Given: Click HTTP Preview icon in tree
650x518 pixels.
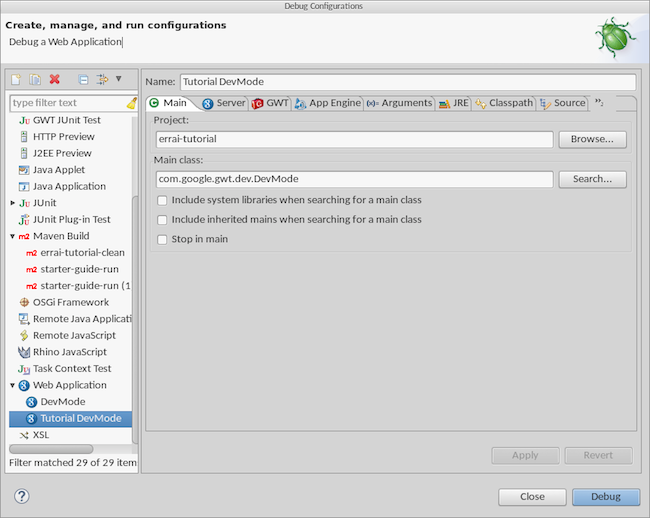Looking at the screenshot, I should 24,137.
